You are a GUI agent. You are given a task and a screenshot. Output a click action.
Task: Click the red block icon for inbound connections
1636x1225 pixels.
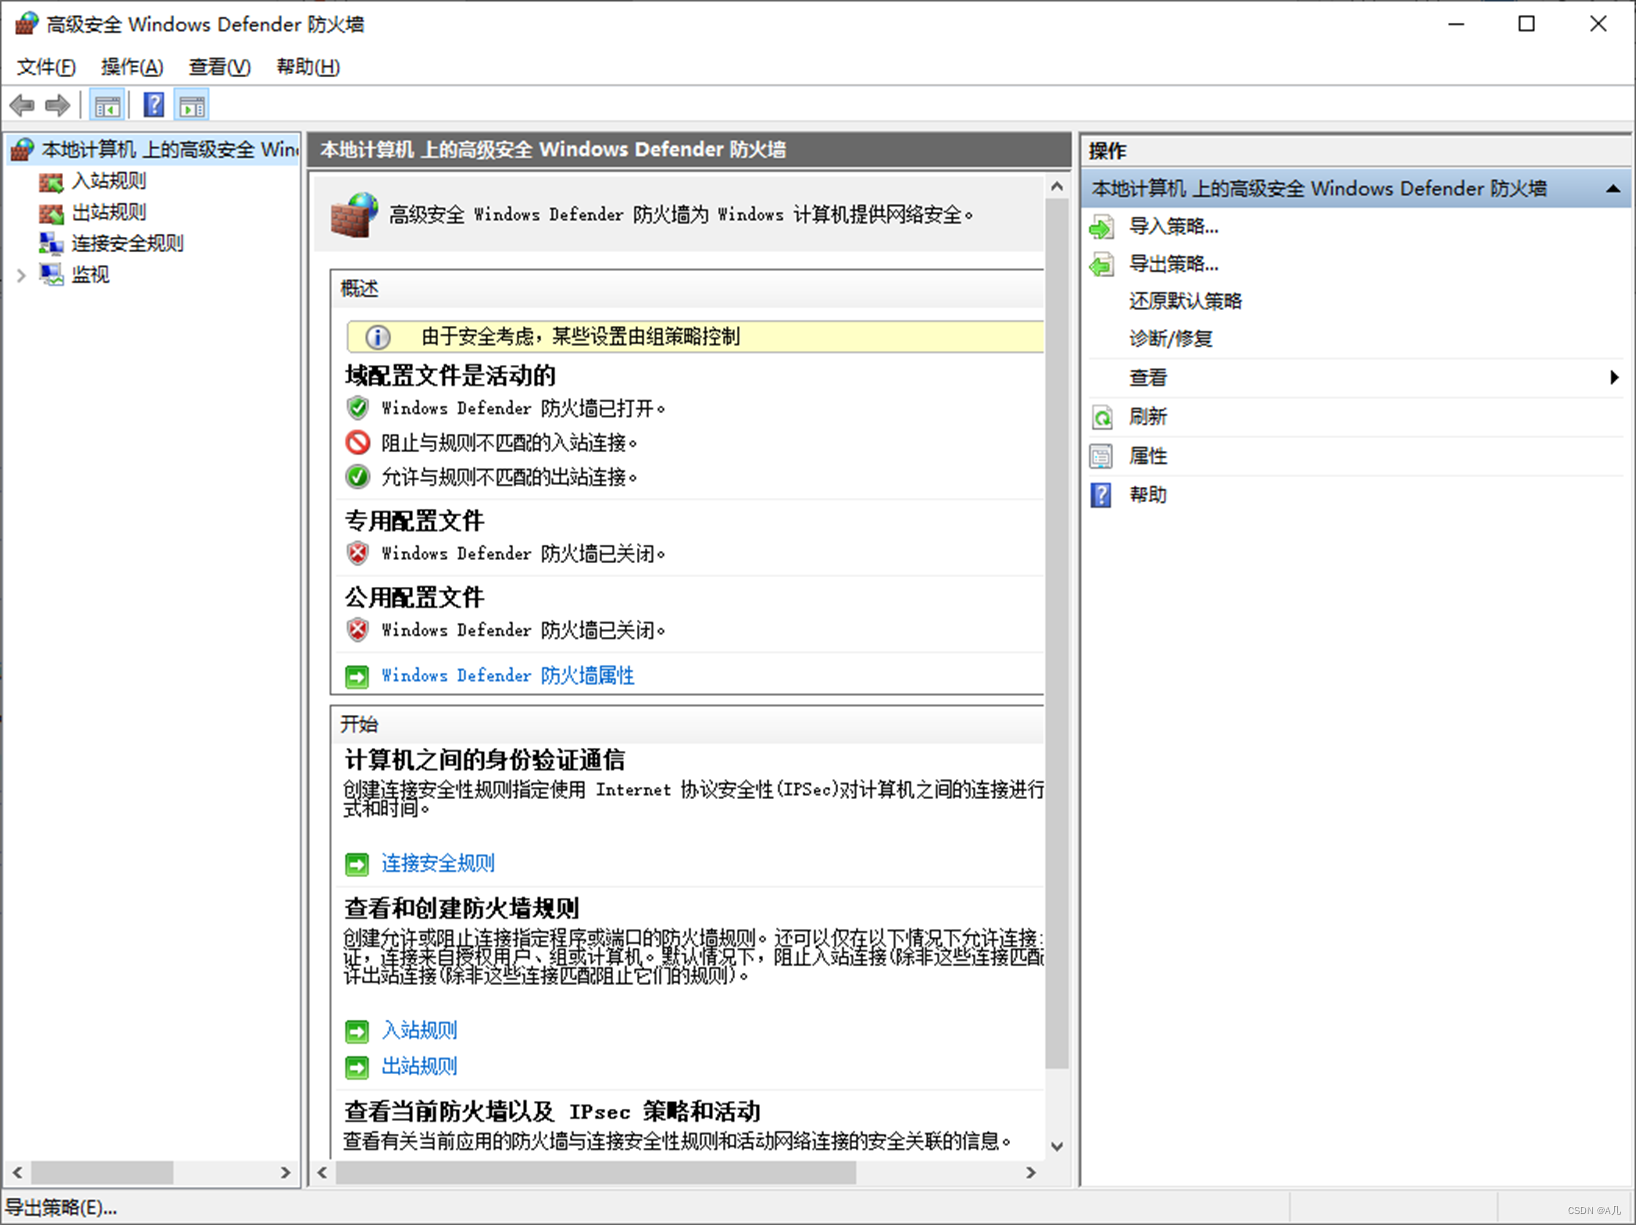point(357,442)
